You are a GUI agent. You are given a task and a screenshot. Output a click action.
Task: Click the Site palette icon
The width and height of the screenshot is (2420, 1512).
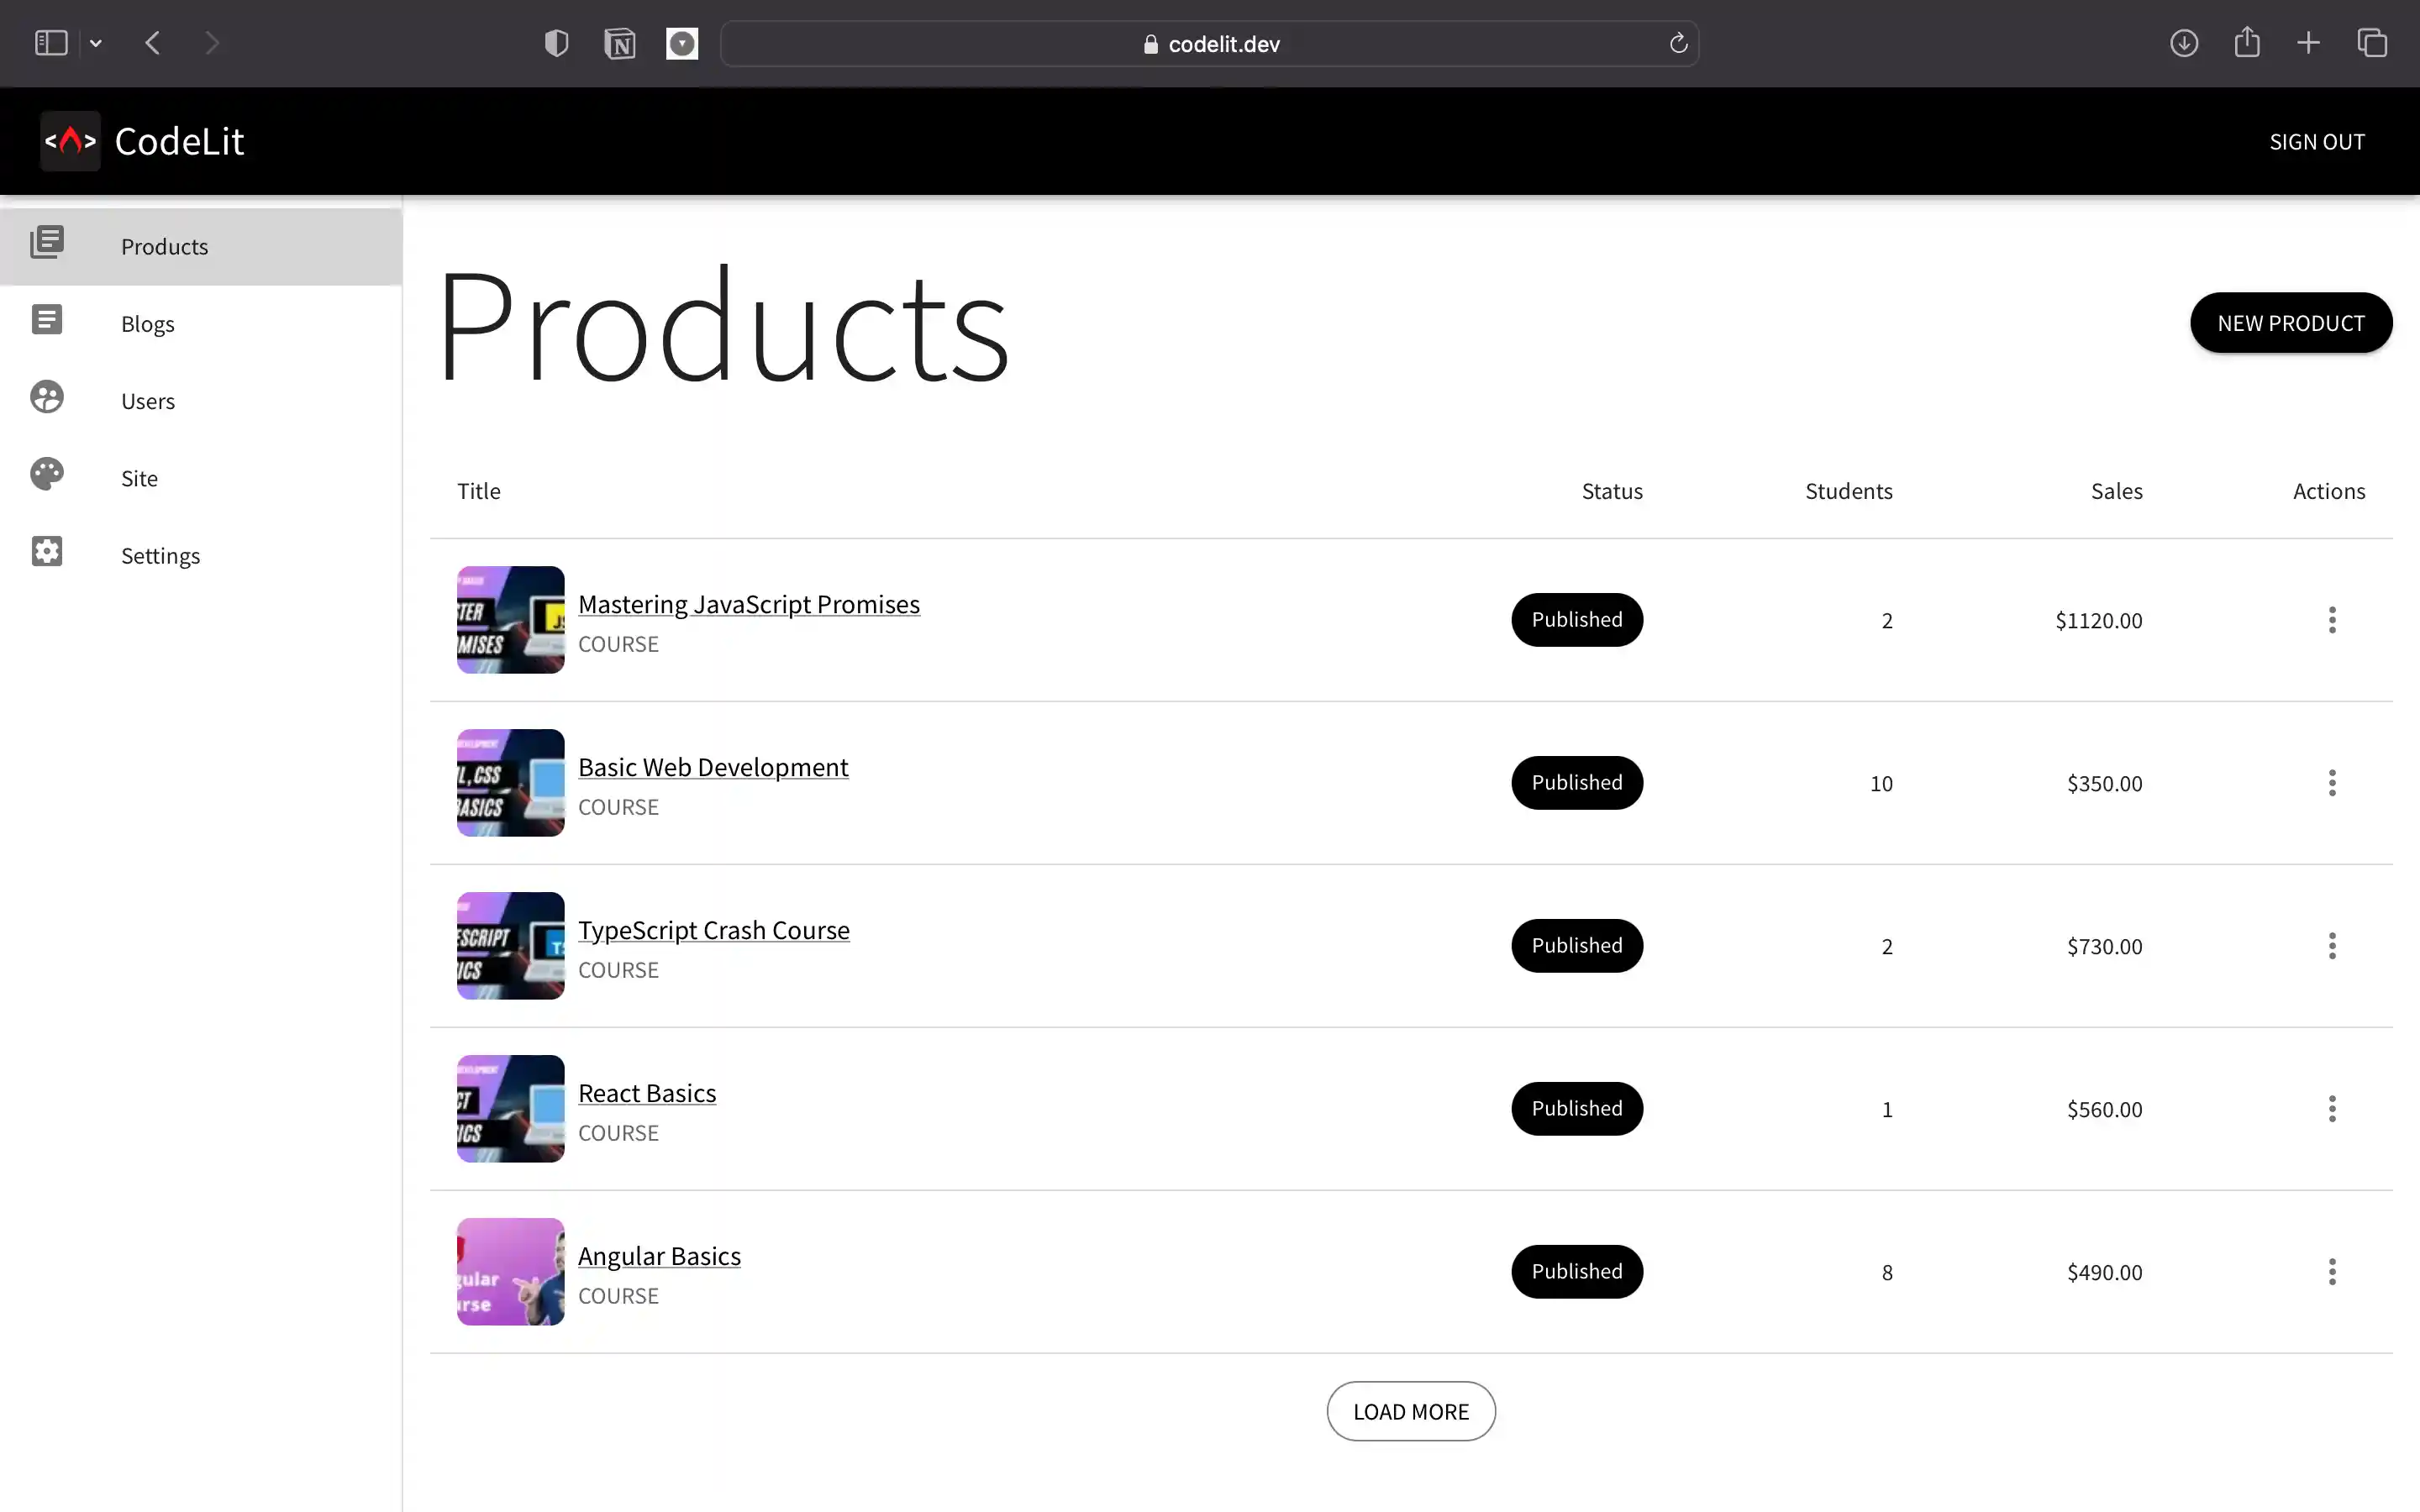point(47,474)
